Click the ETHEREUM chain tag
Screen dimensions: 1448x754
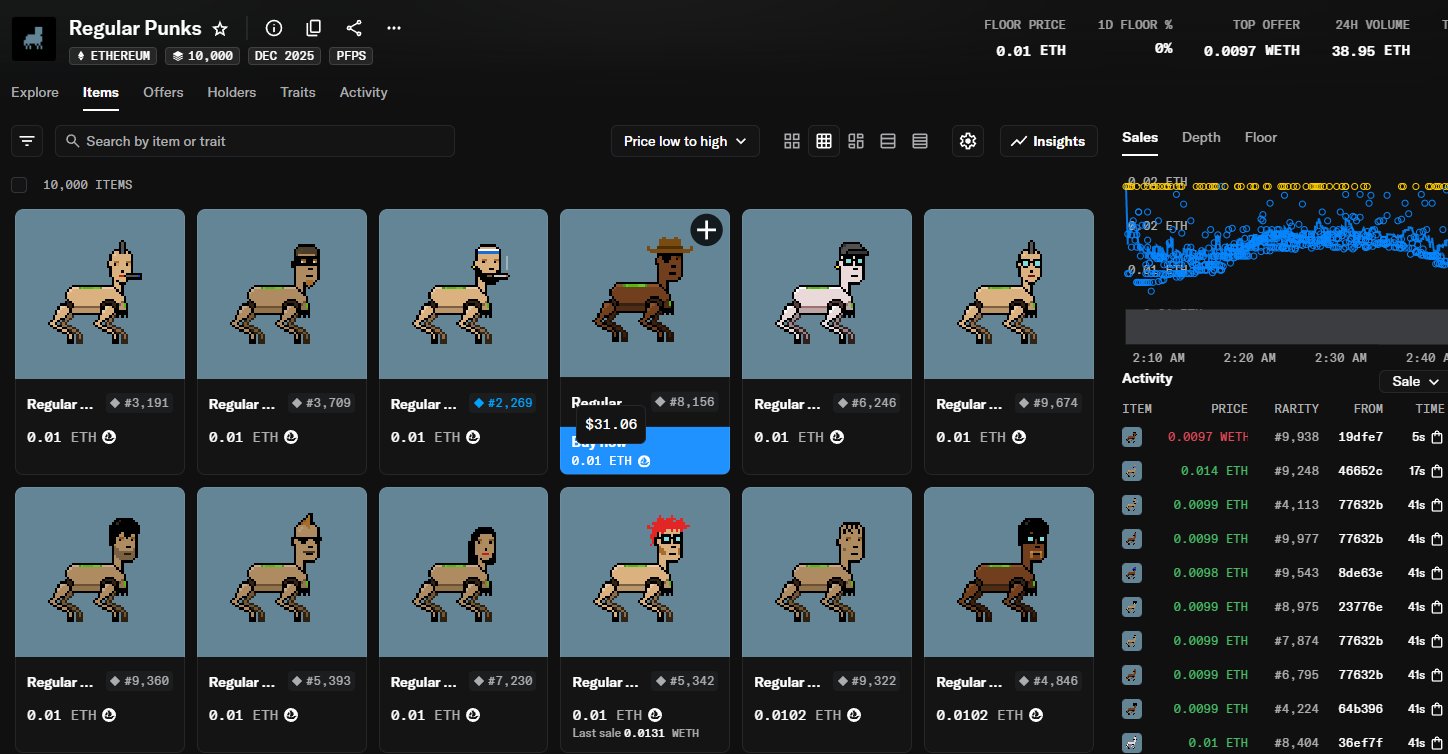(113, 56)
